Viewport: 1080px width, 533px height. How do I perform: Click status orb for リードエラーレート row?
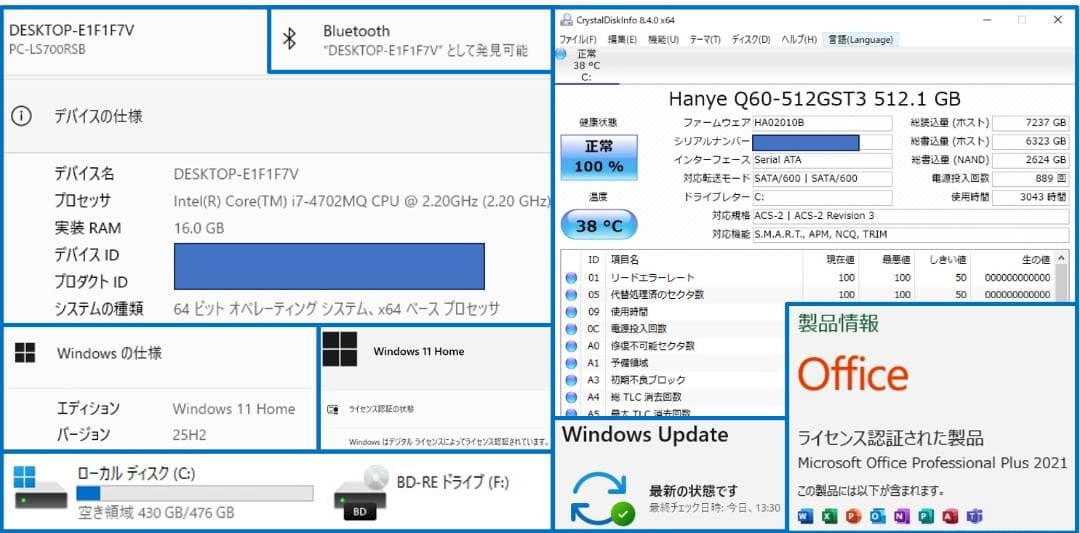click(571, 278)
